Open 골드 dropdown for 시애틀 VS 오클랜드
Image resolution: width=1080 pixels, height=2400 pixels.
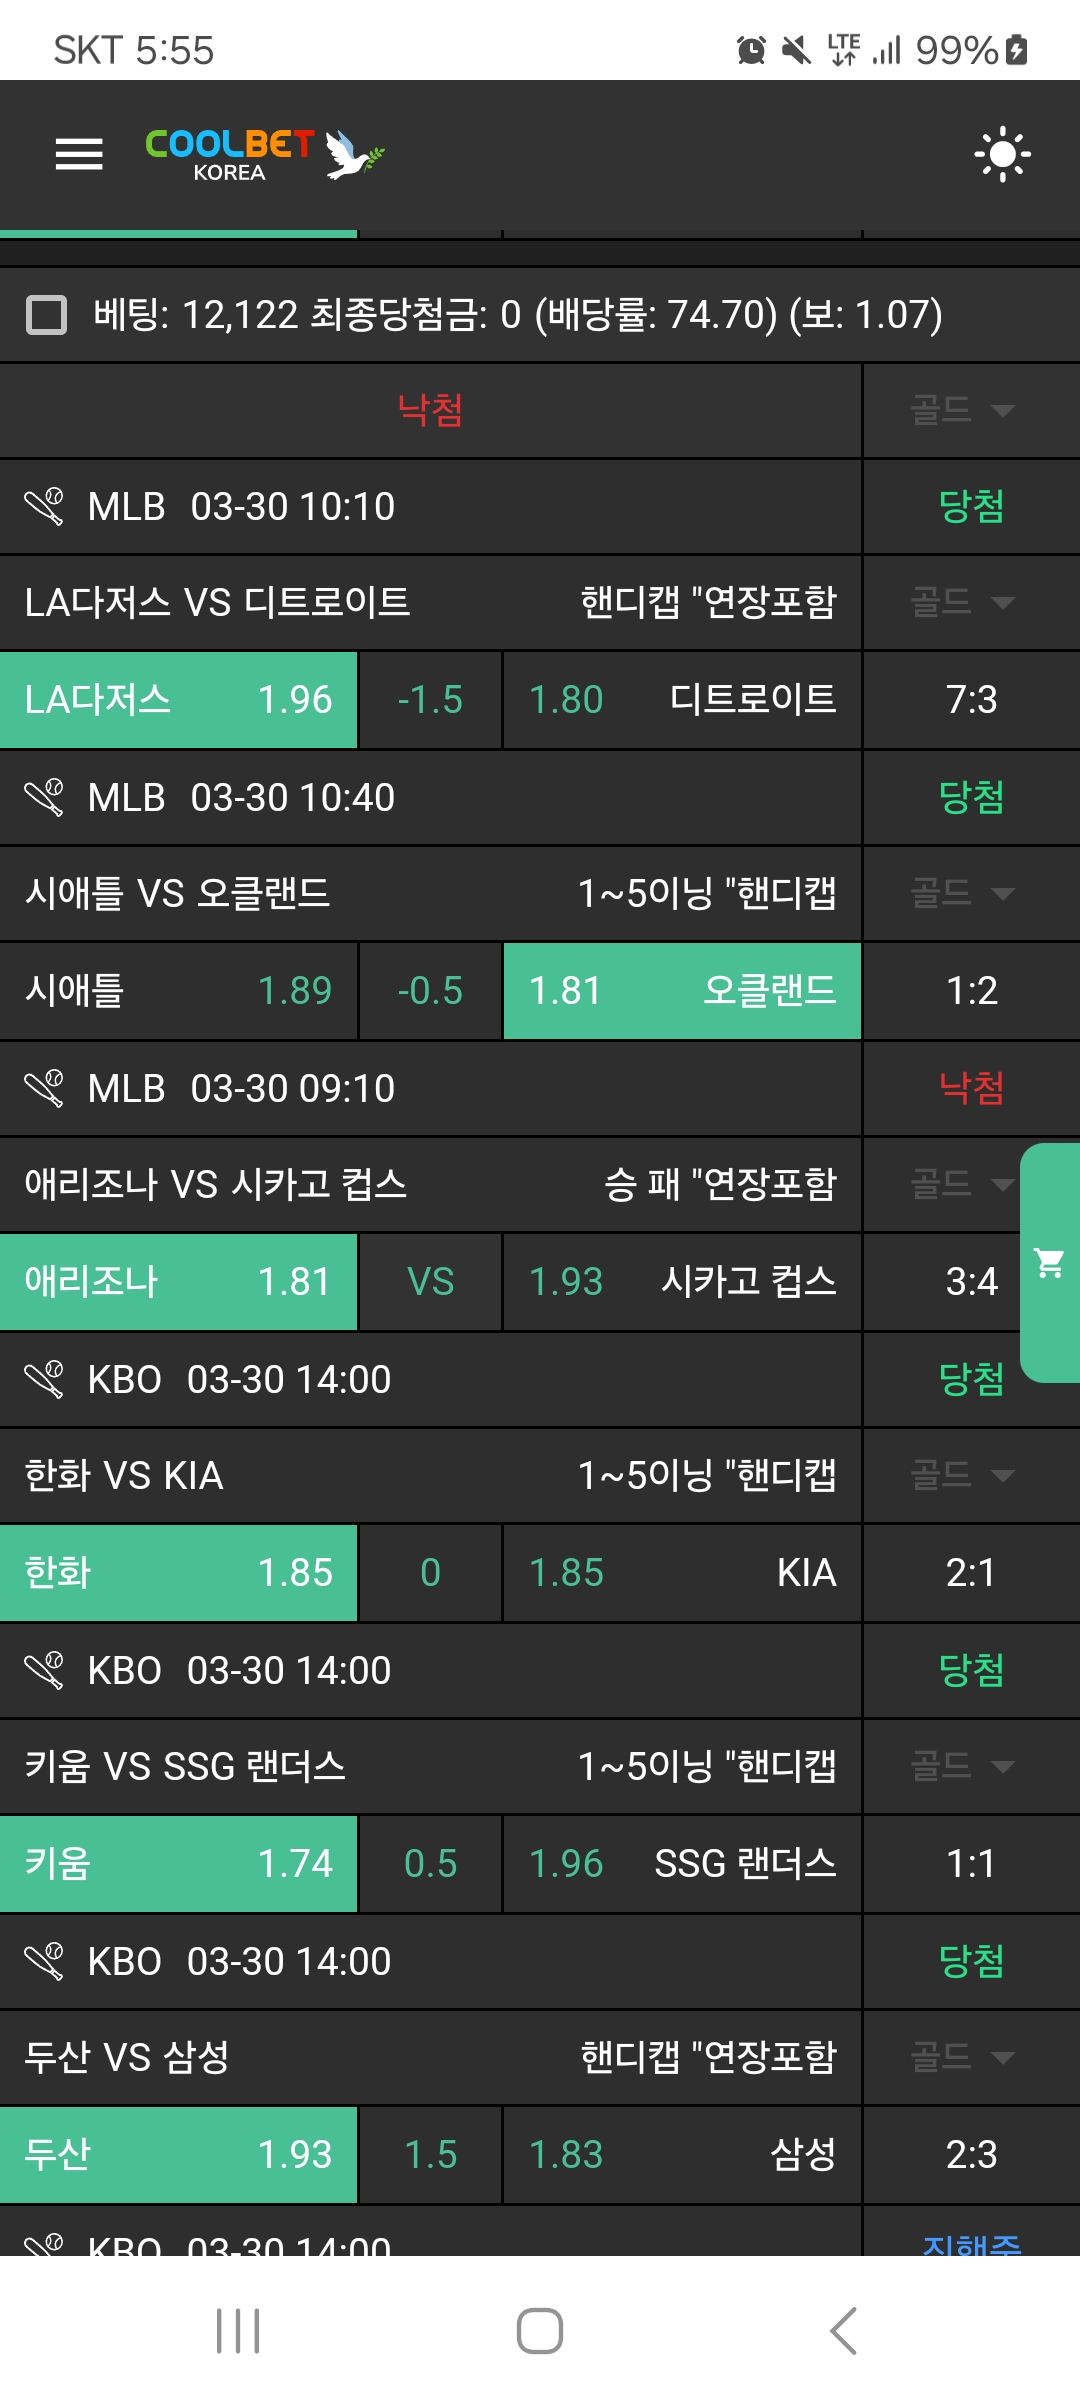[x=962, y=893]
